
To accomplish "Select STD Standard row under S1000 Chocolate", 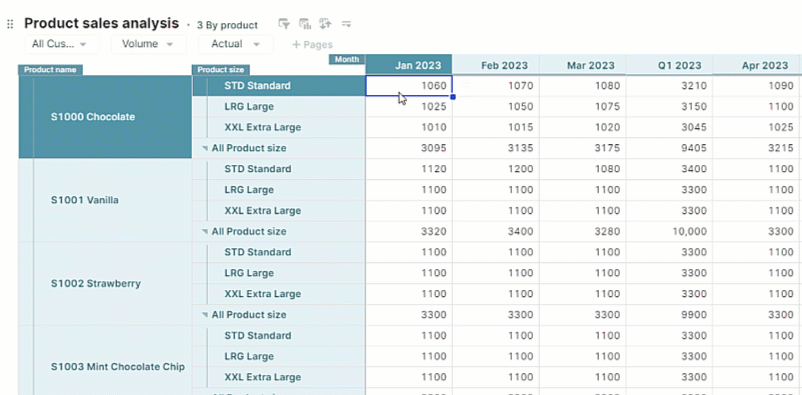I will [279, 85].
